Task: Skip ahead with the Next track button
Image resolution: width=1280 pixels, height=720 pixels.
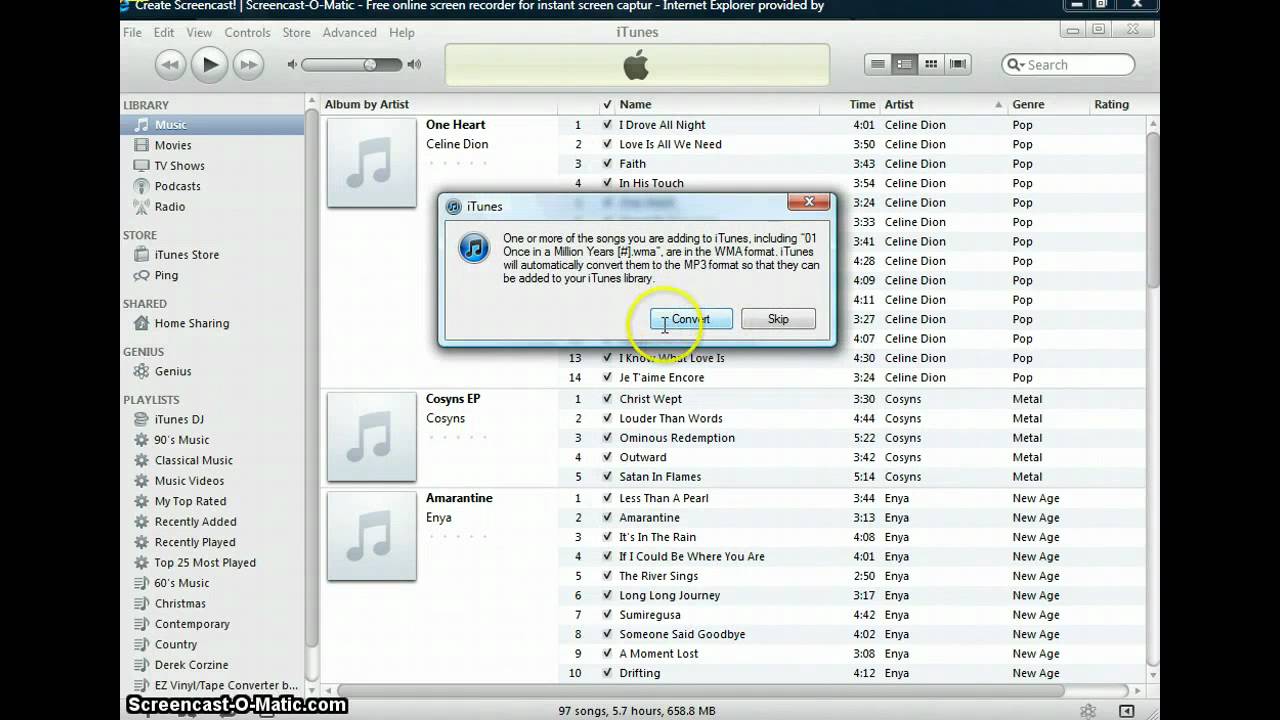Action: (248, 65)
